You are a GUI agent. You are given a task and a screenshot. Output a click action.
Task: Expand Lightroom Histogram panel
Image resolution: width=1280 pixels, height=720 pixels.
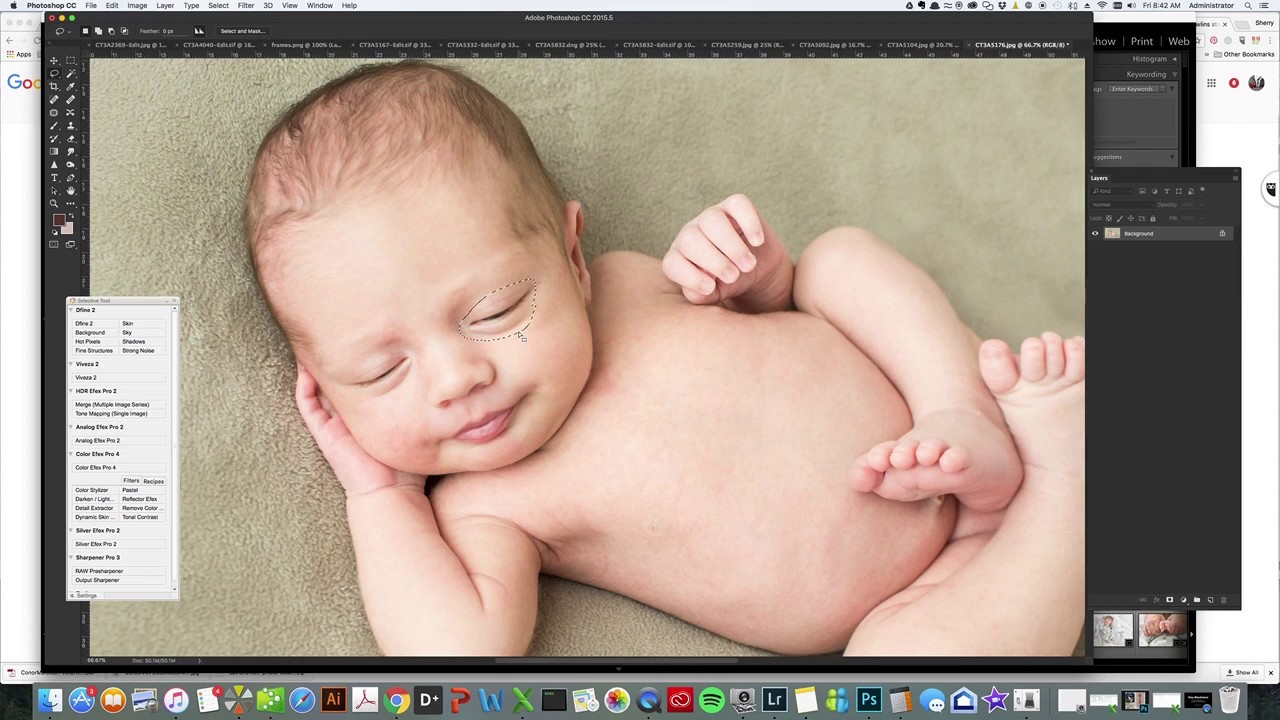point(1174,59)
